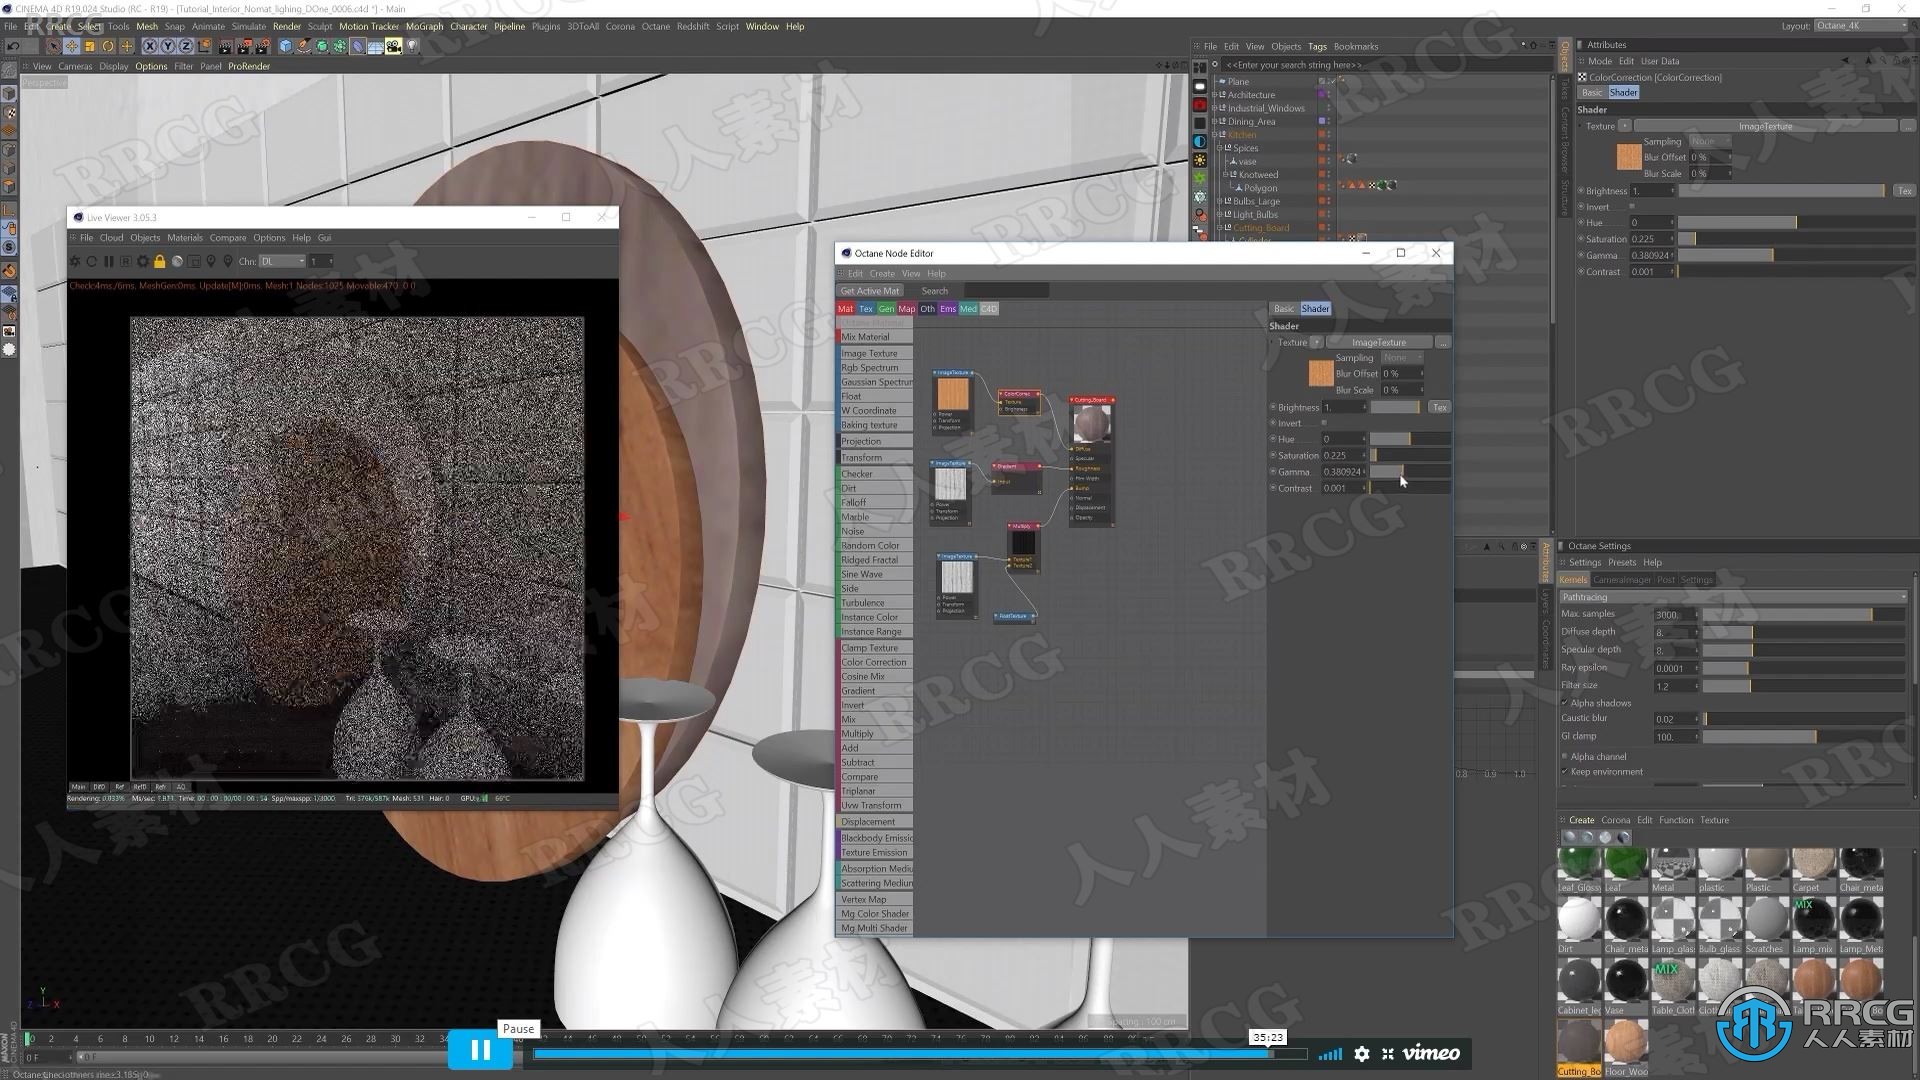The height and width of the screenshot is (1080, 1920).
Task: Toggle the Gen filter in node editor
Action: tap(886, 309)
